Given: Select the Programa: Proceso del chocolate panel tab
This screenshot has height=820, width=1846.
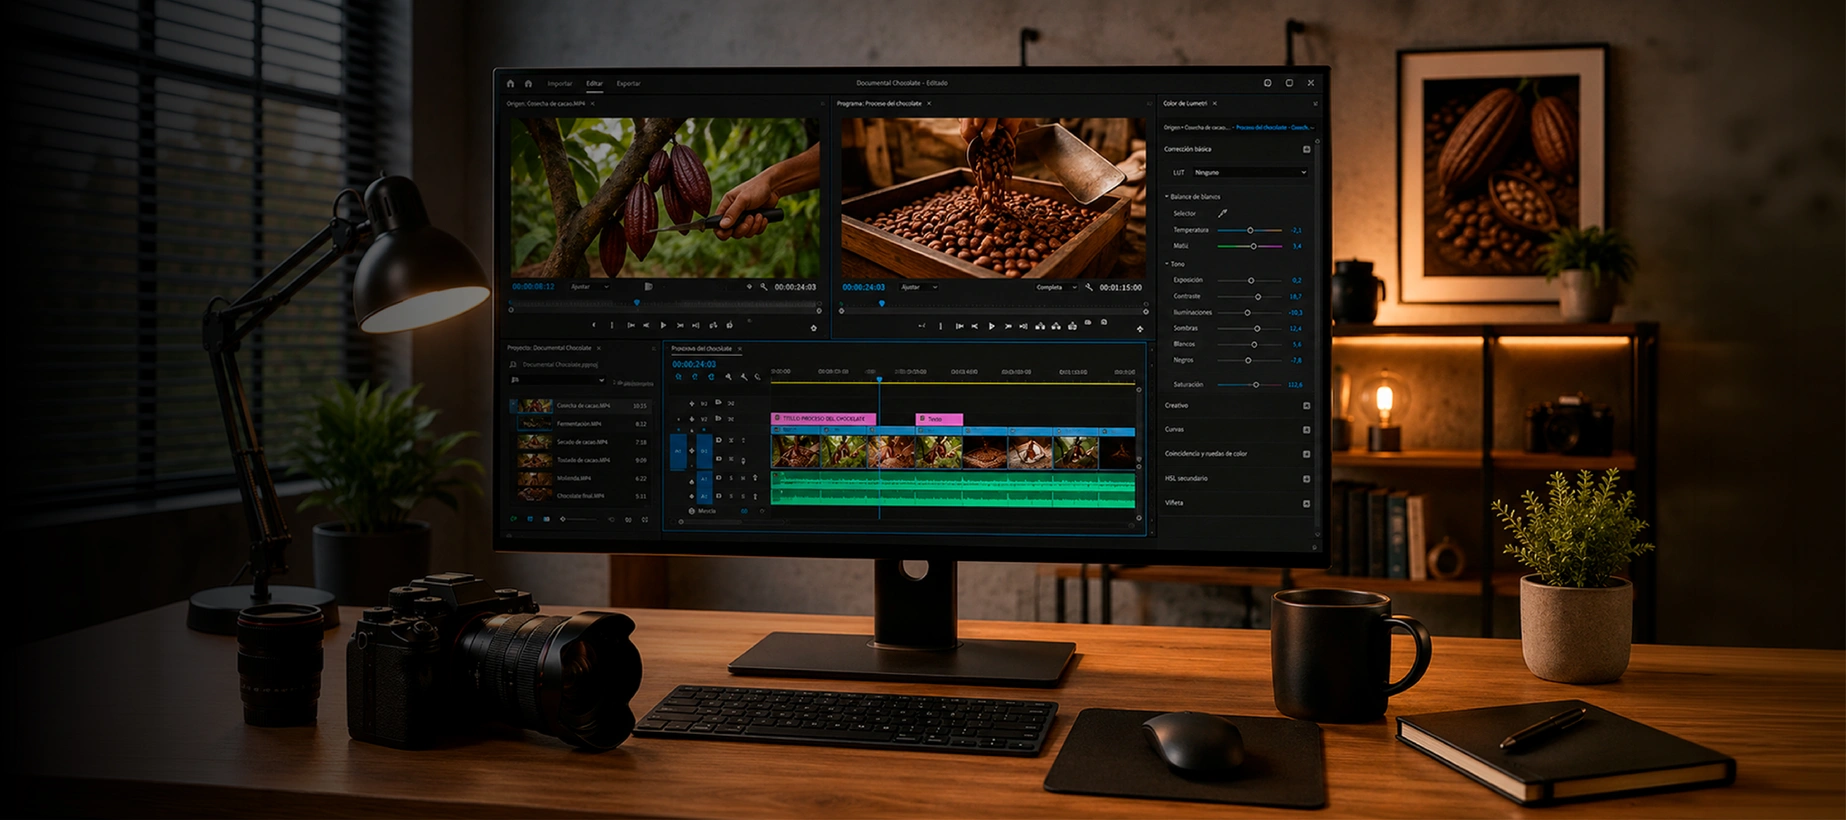Looking at the screenshot, I should (879, 103).
